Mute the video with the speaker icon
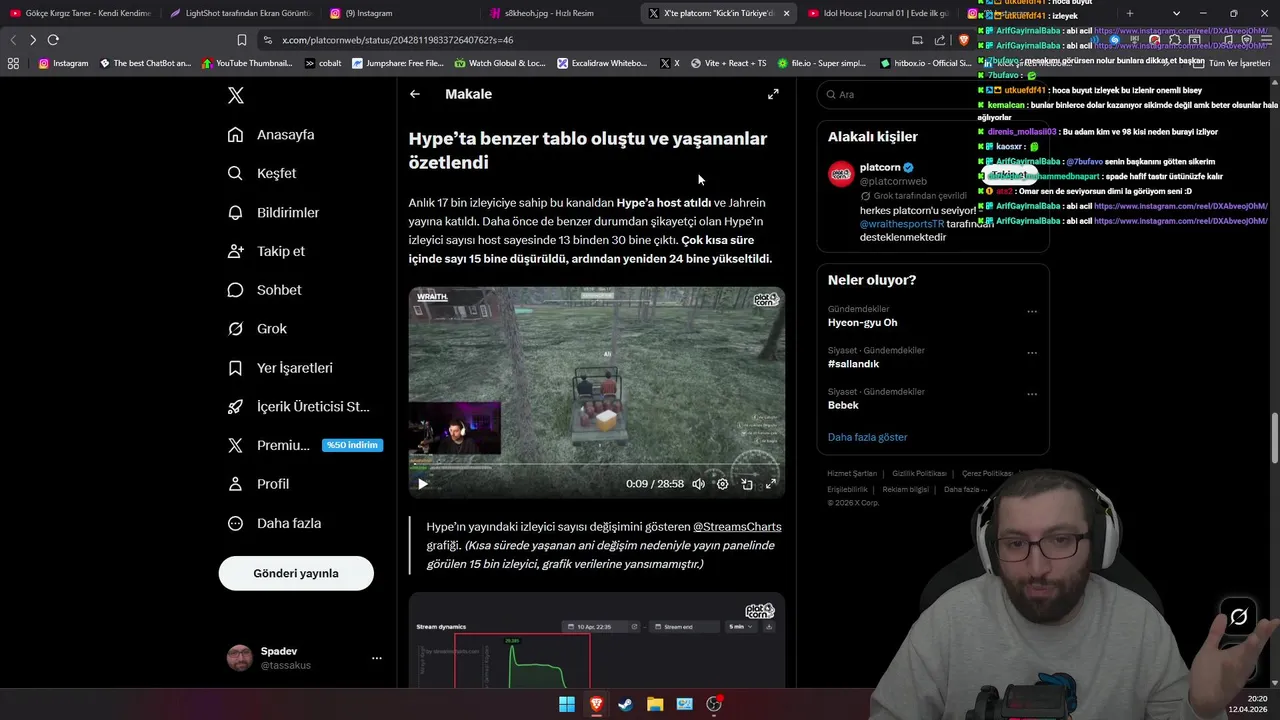 click(x=698, y=484)
